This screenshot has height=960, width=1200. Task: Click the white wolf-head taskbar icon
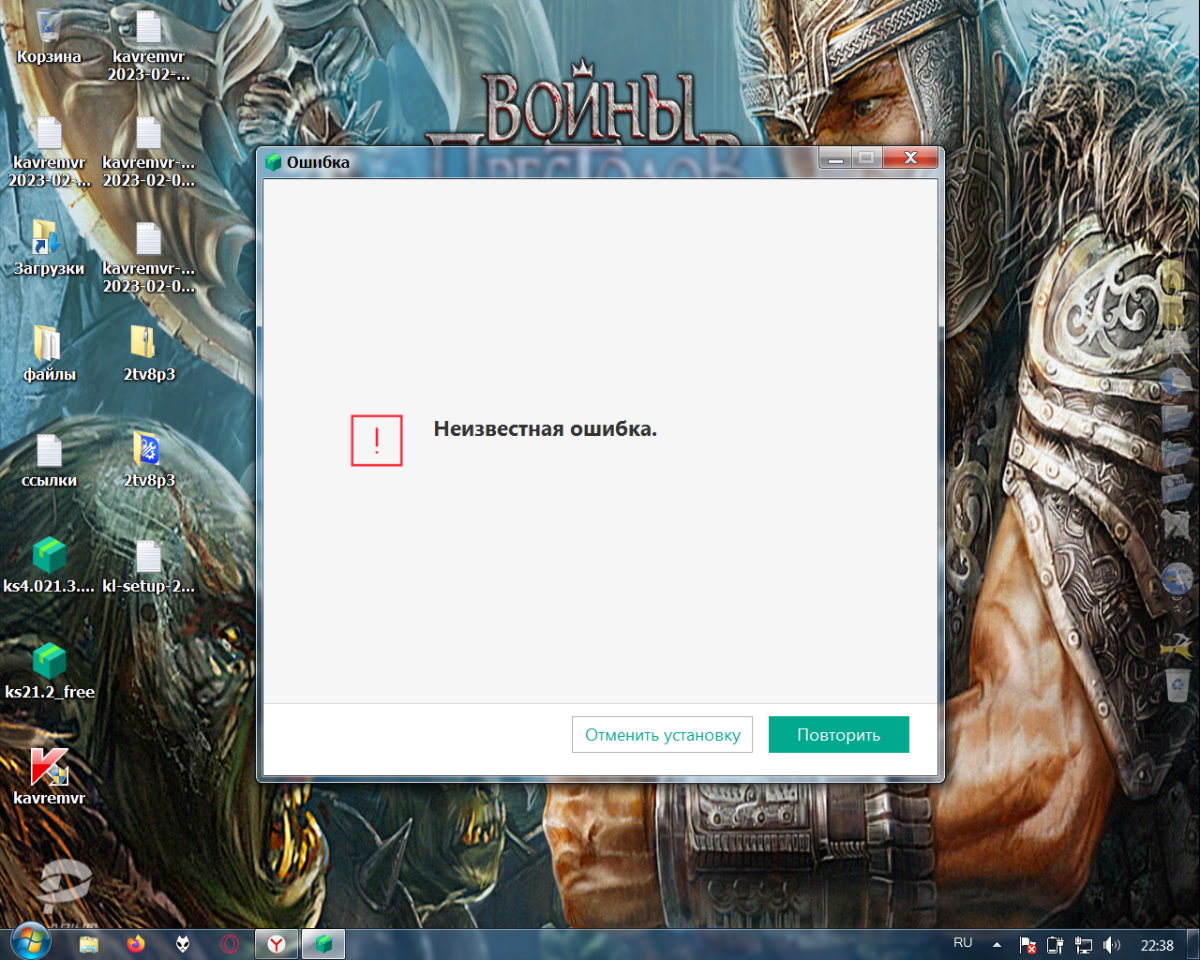pos(183,943)
